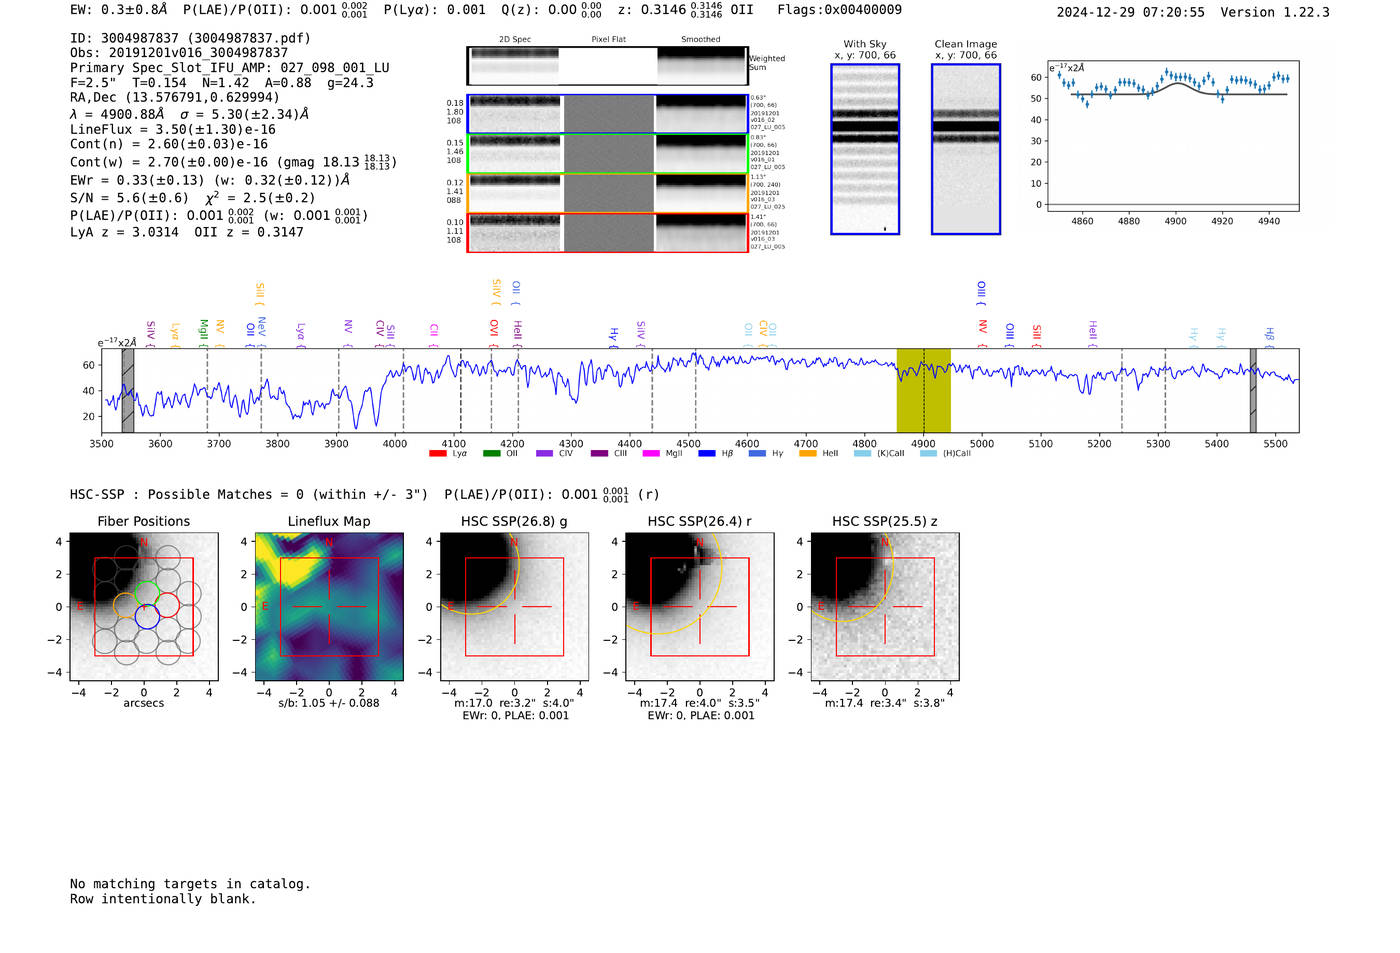
Task: Click the s/b: 1.05 +/- 0.088 caption
Action: [x=329, y=703]
